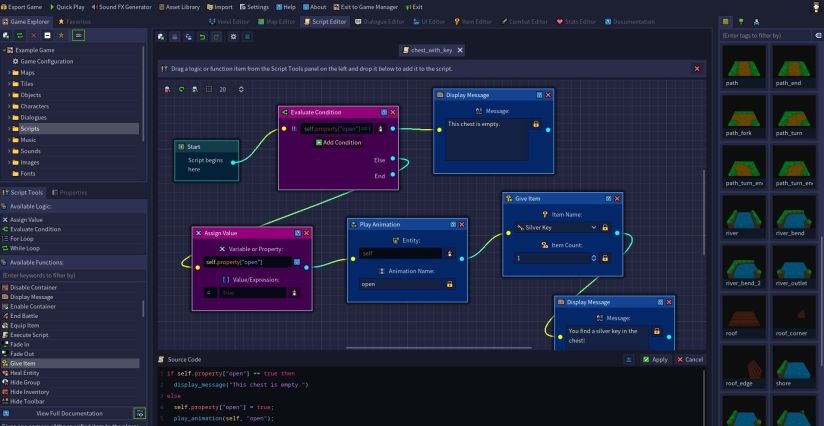824x426 pixels.
Task: Open the Asset Library
Action: [x=180, y=6]
